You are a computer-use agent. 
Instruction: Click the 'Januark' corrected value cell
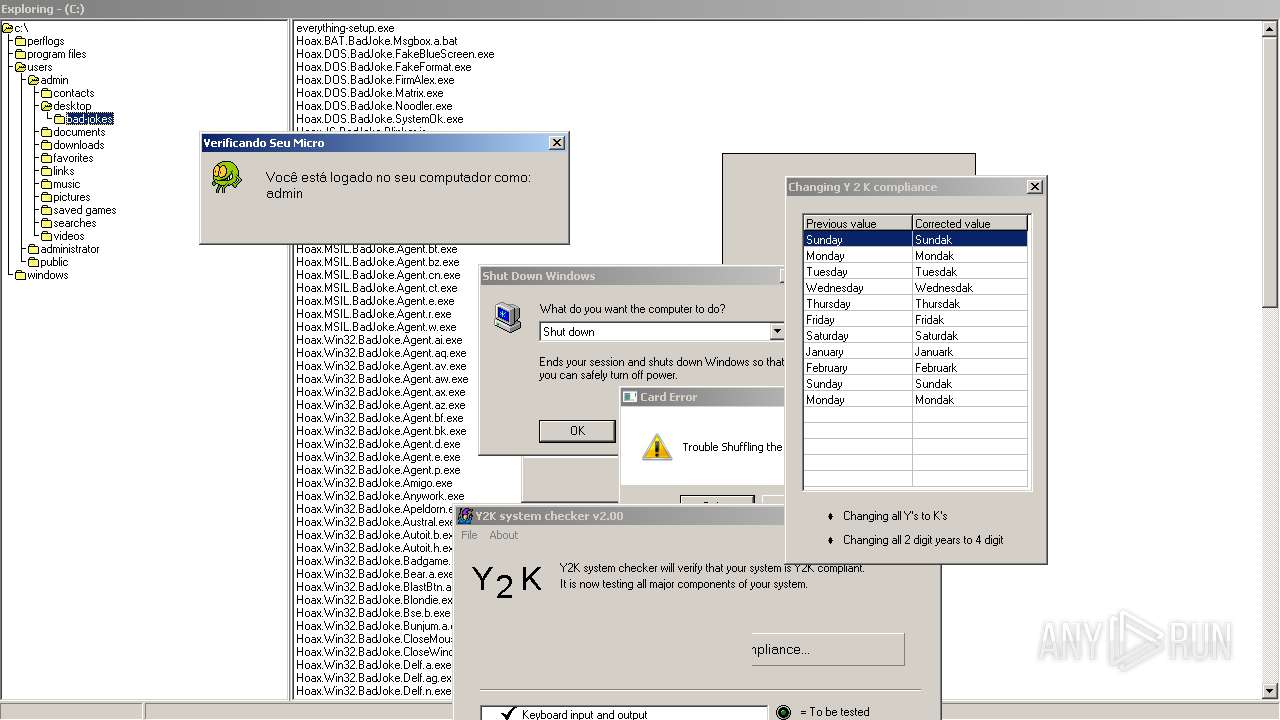(x=970, y=352)
